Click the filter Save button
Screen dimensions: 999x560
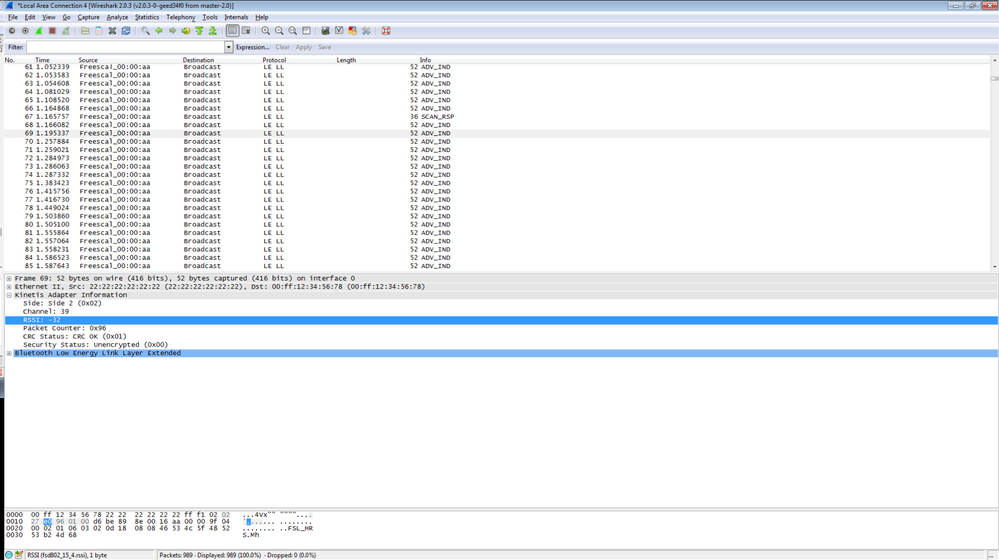pos(324,47)
